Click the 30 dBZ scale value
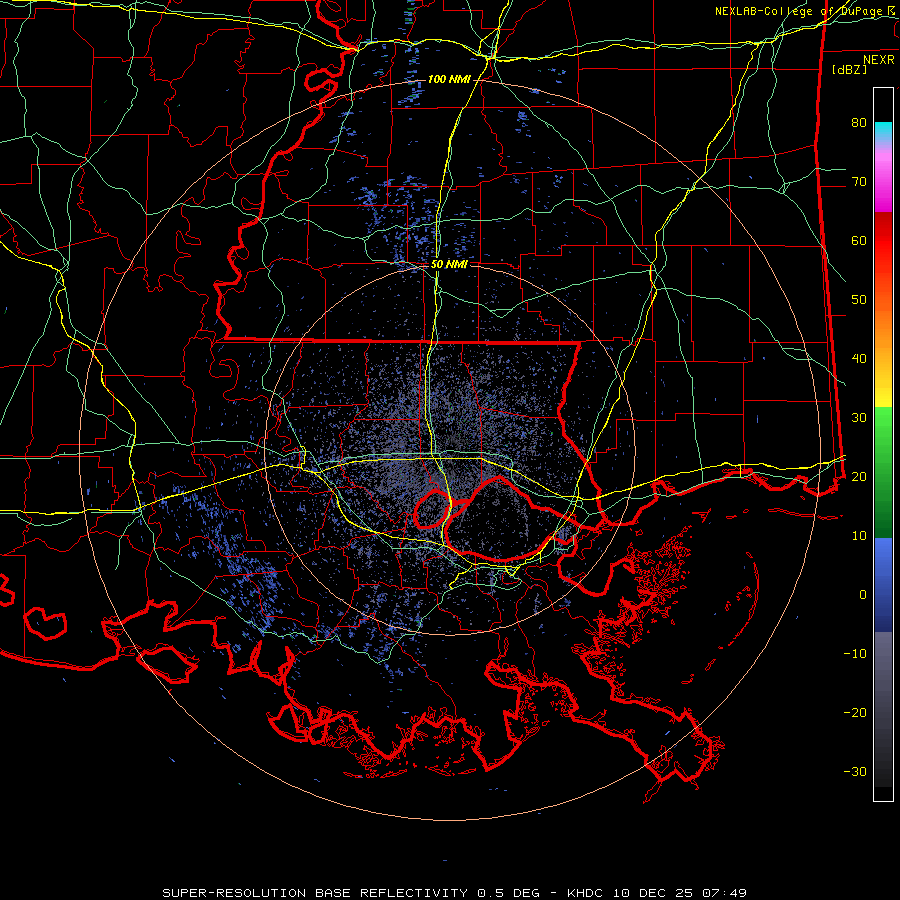This screenshot has height=900, width=900. click(859, 418)
